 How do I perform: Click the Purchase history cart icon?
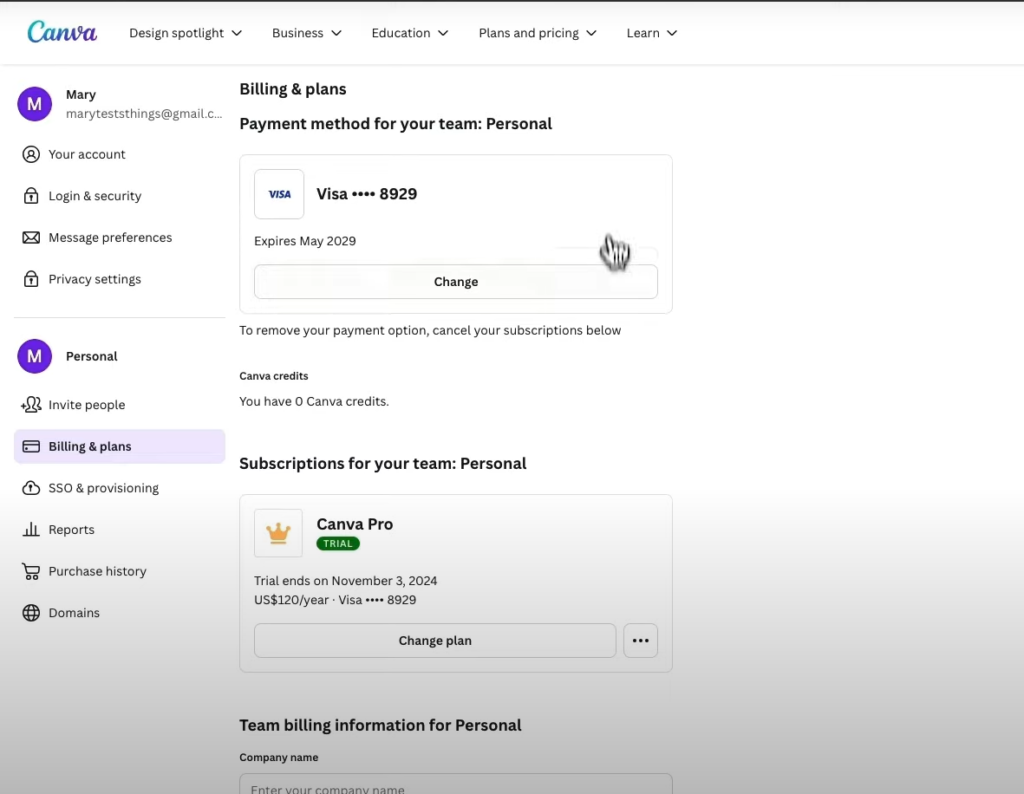(x=31, y=571)
